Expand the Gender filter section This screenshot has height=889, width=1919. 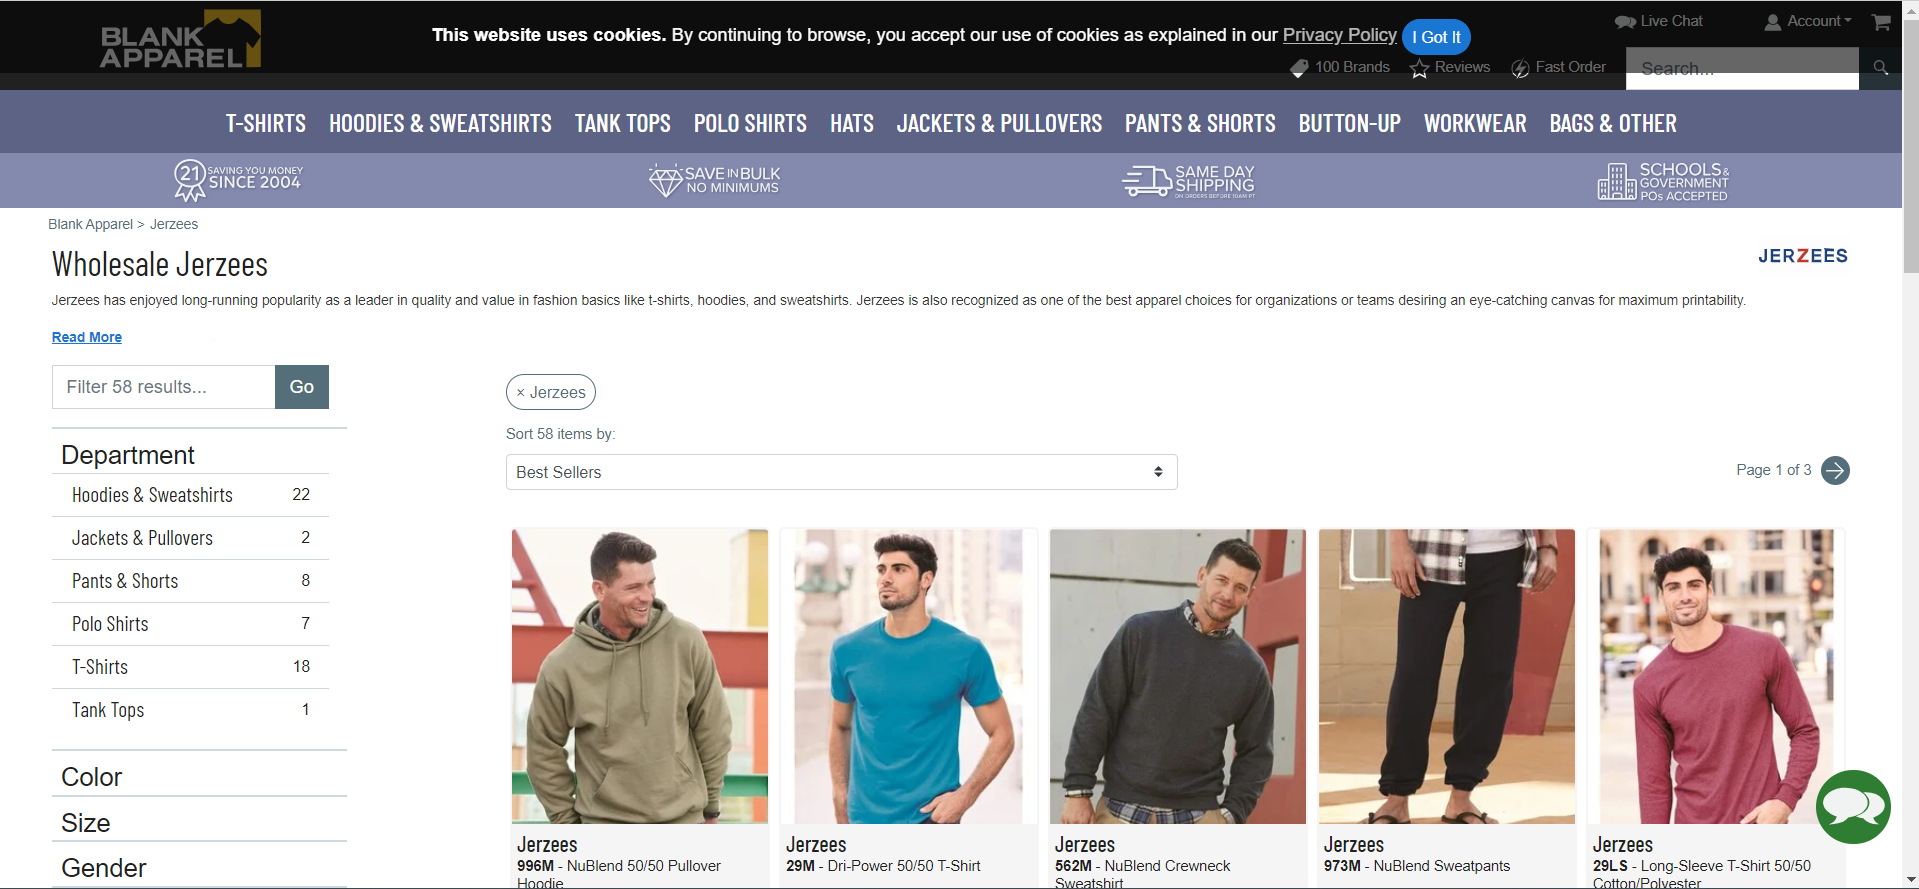click(199, 868)
